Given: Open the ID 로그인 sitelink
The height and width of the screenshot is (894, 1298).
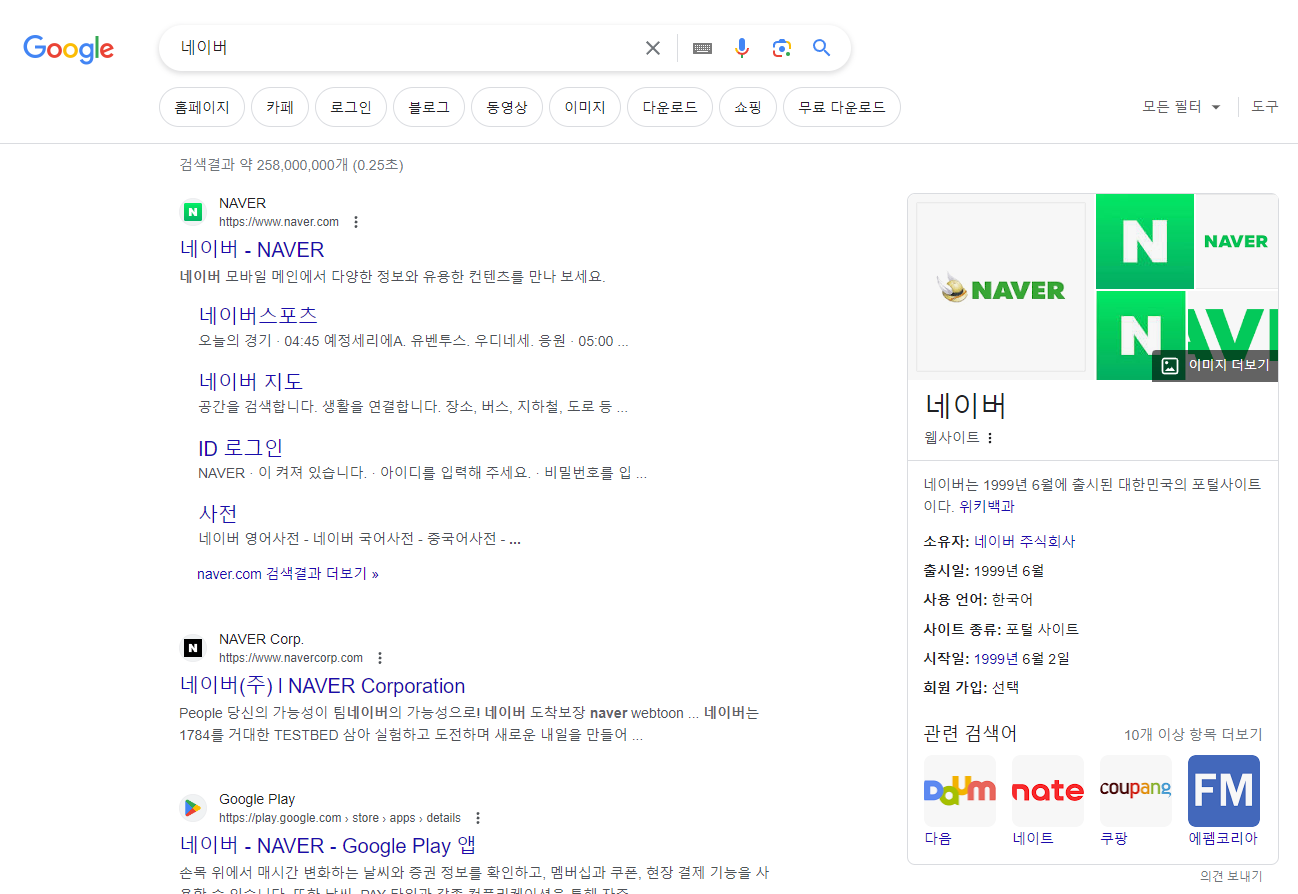Looking at the screenshot, I should tap(241, 447).
